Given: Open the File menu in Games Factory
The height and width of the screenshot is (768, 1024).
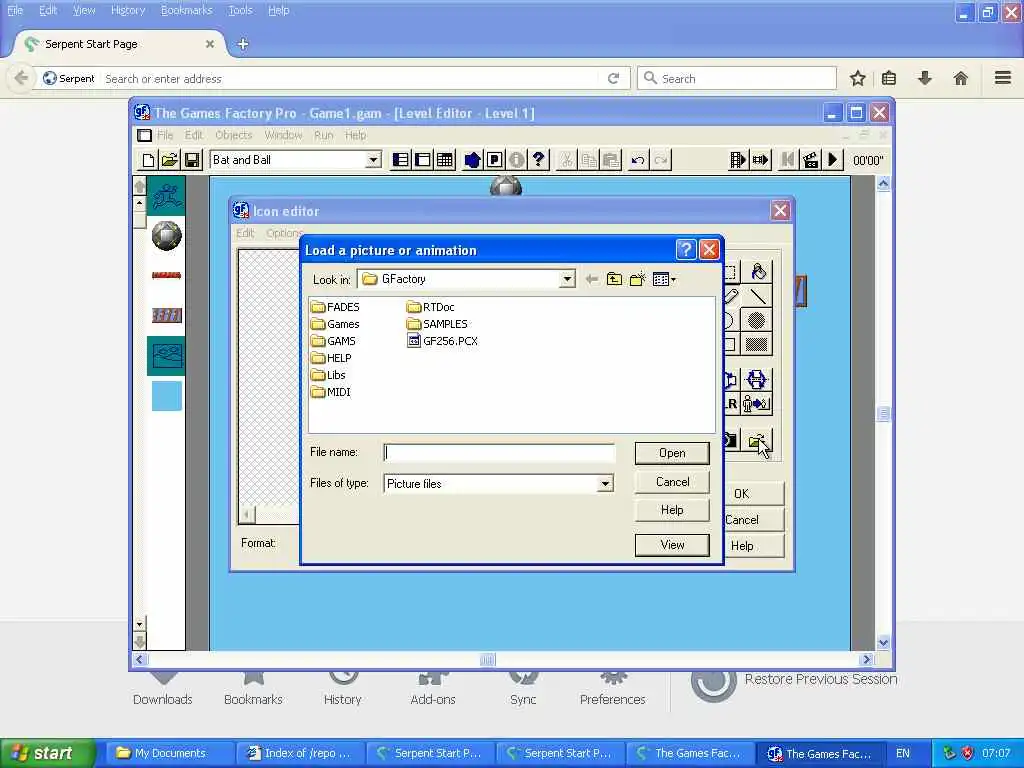Looking at the screenshot, I should (165, 135).
